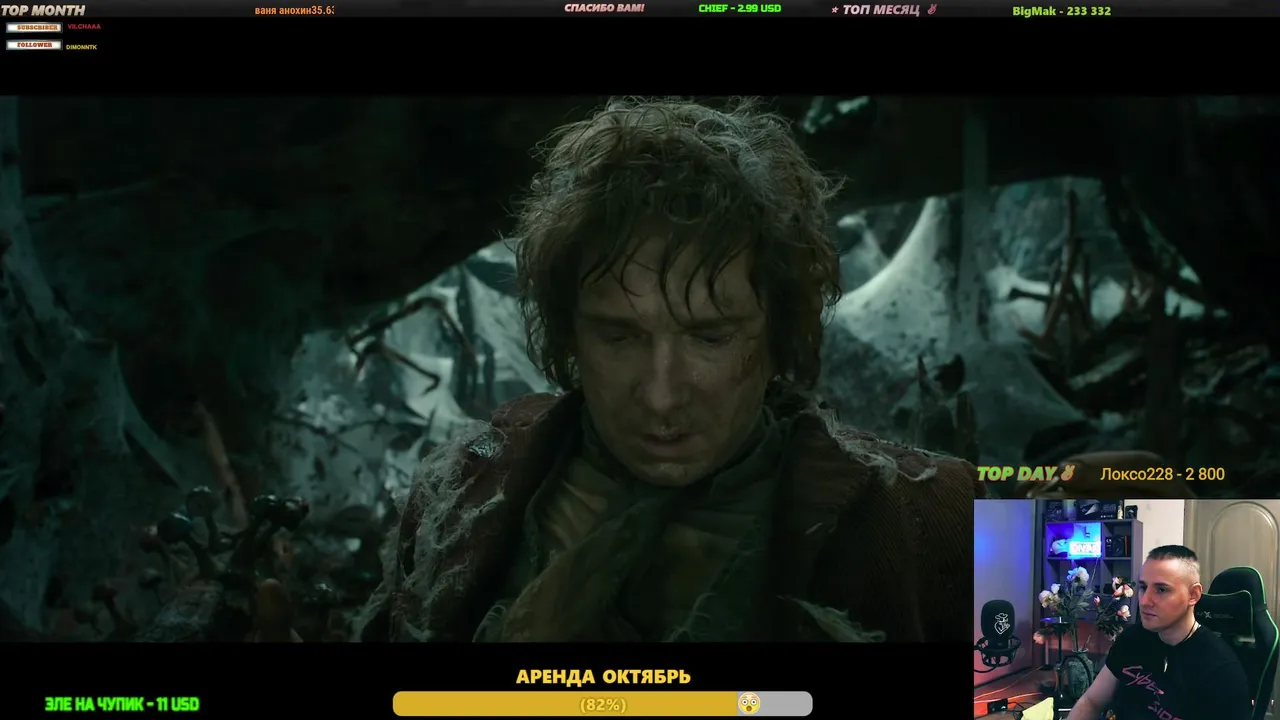Viewport: 1280px width, 720px height.
Task: Click the 'ТОП МЕСЯЦ' heading
Action: pos(881,10)
